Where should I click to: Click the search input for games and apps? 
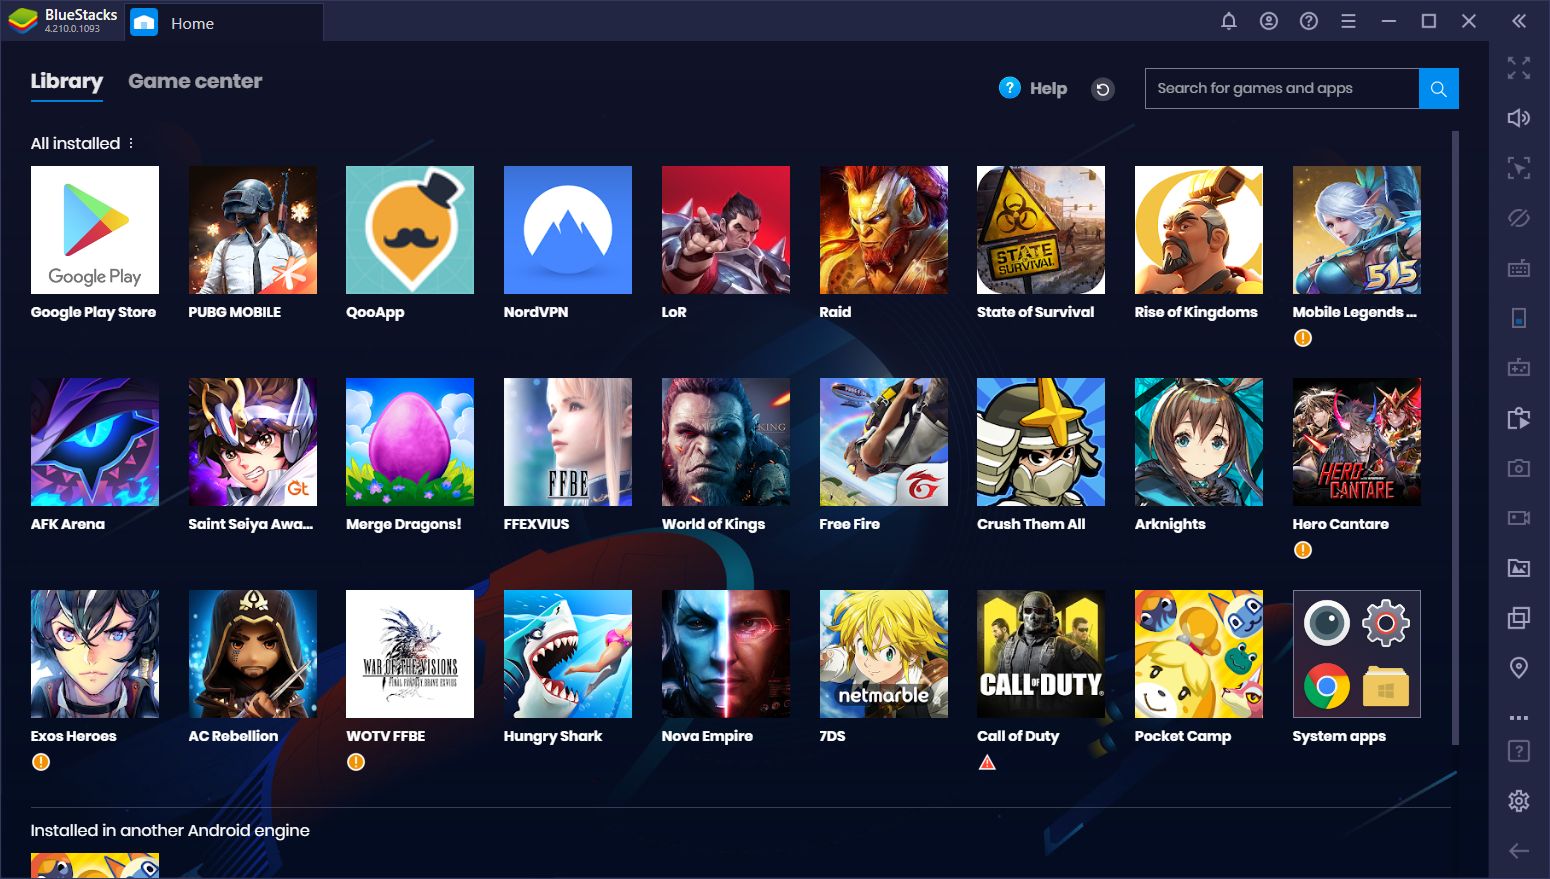click(1280, 88)
